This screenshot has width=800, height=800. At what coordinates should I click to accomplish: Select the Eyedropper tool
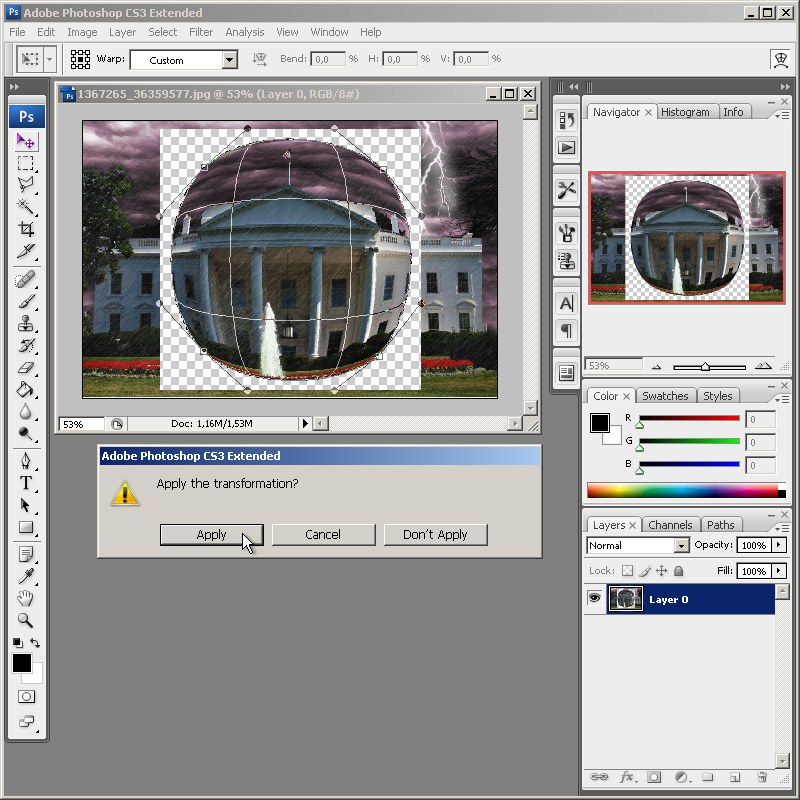pos(26,576)
